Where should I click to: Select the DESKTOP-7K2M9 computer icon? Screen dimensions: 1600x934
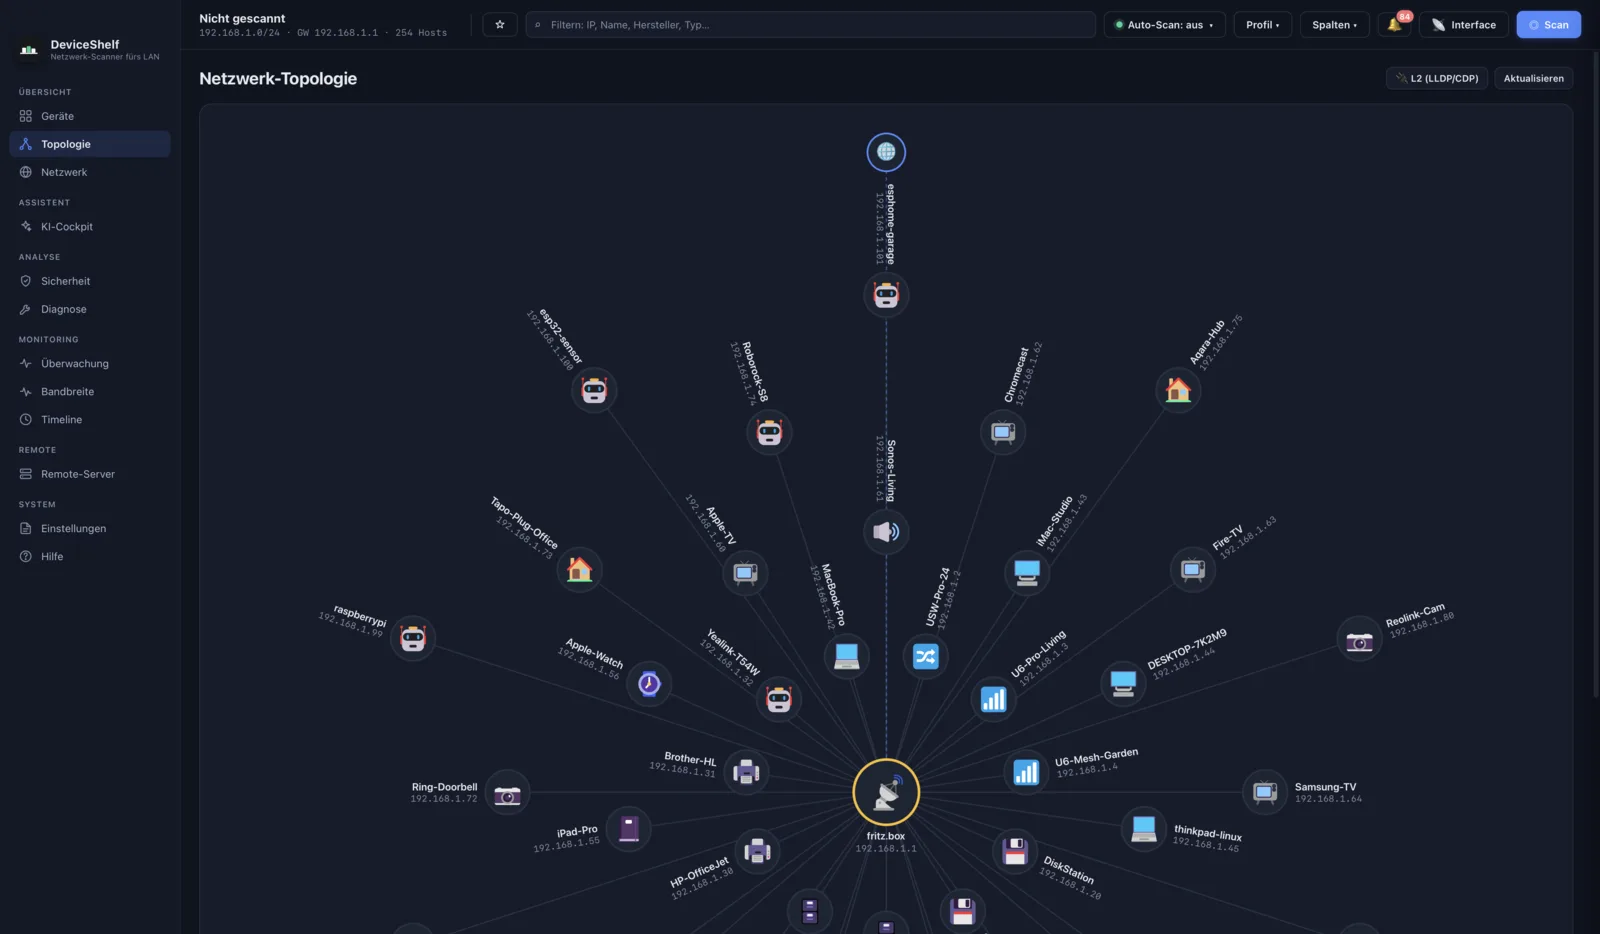(1123, 683)
